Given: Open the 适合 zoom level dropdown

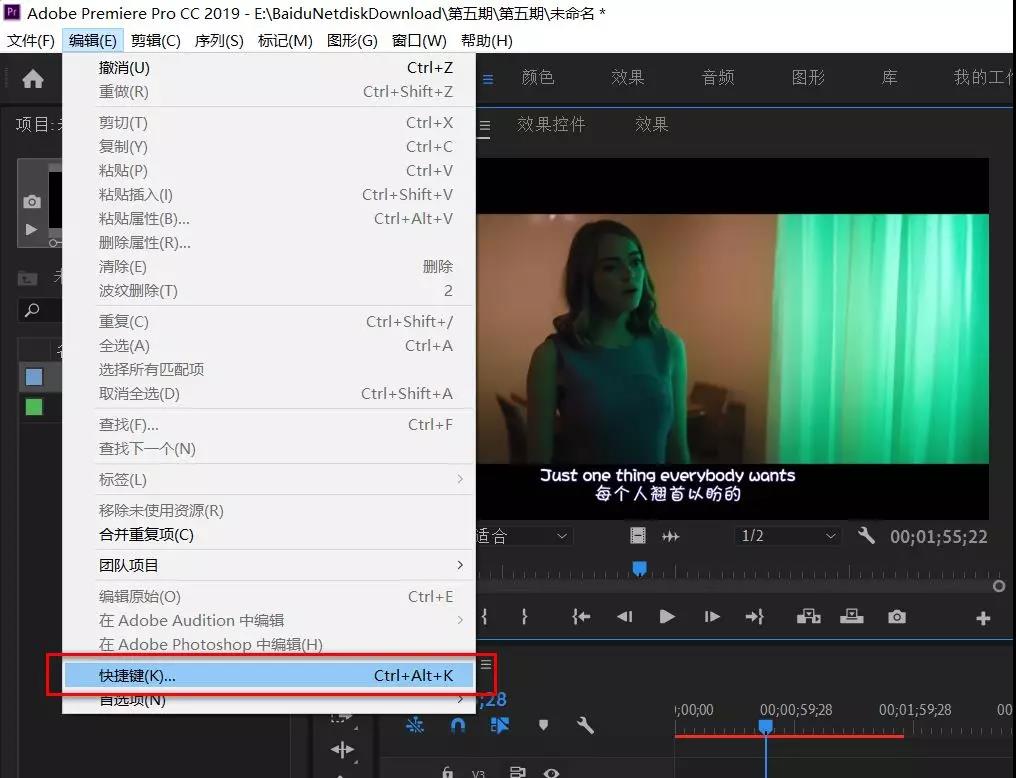Looking at the screenshot, I should [524, 536].
